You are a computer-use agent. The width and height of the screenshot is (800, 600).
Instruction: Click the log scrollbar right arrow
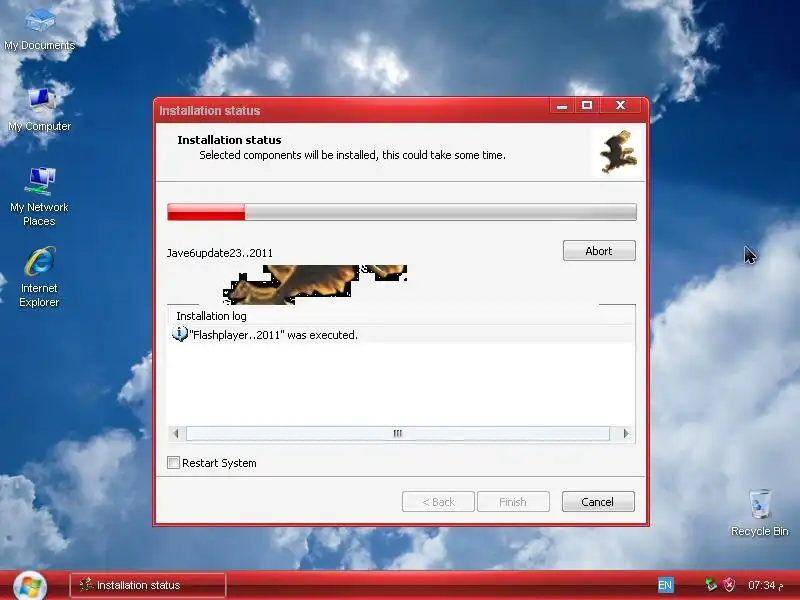pyautogui.click(x=626, y=433)
